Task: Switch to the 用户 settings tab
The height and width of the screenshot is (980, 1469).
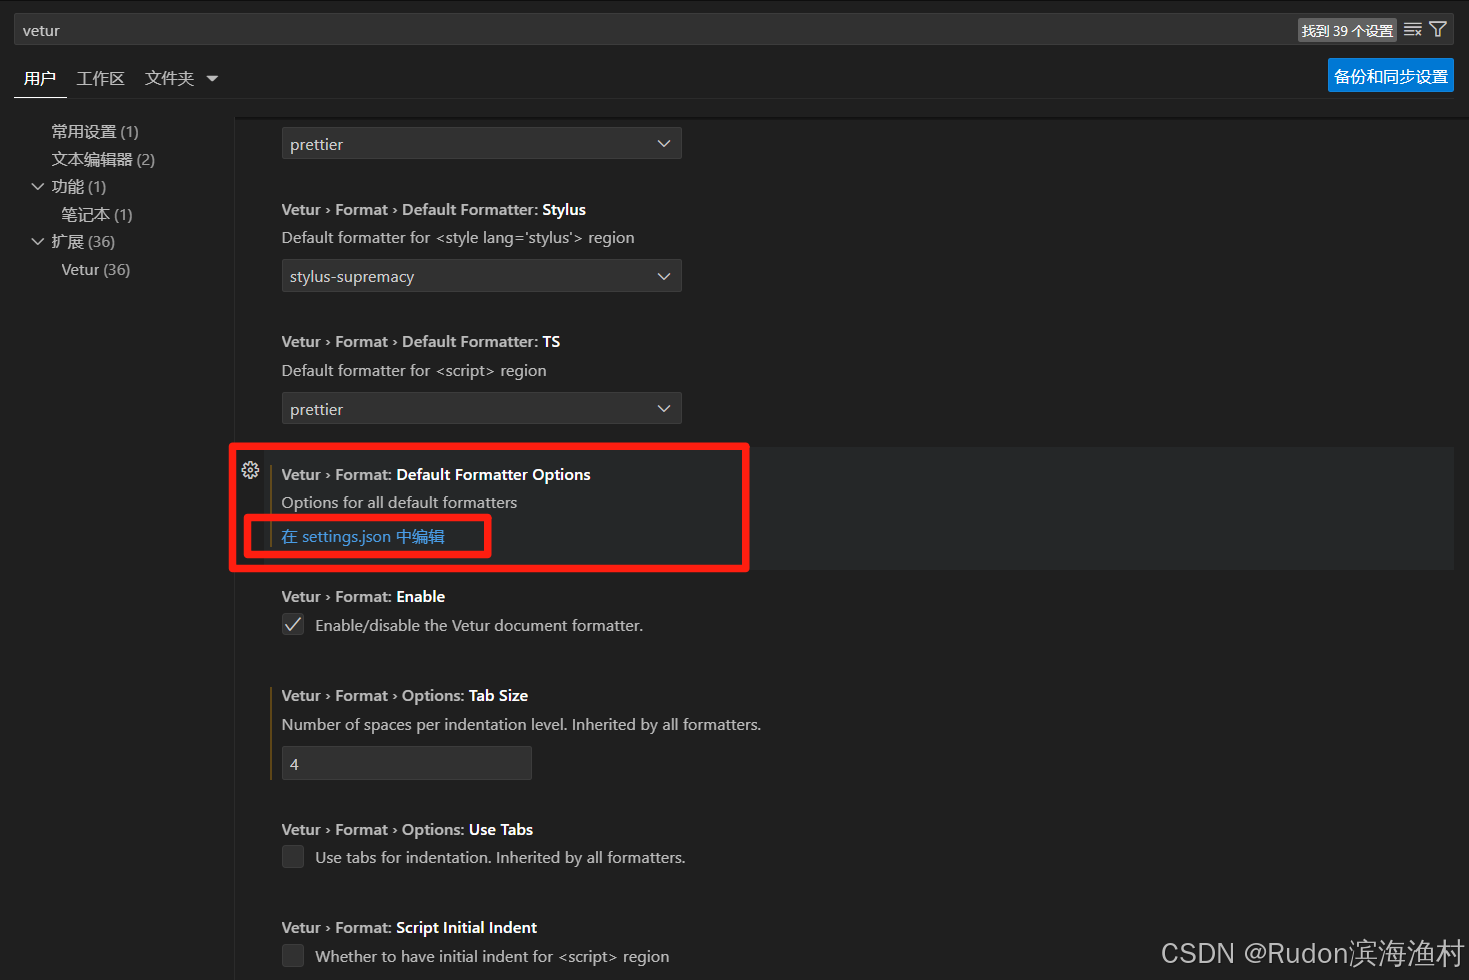Action: (40, 78)
